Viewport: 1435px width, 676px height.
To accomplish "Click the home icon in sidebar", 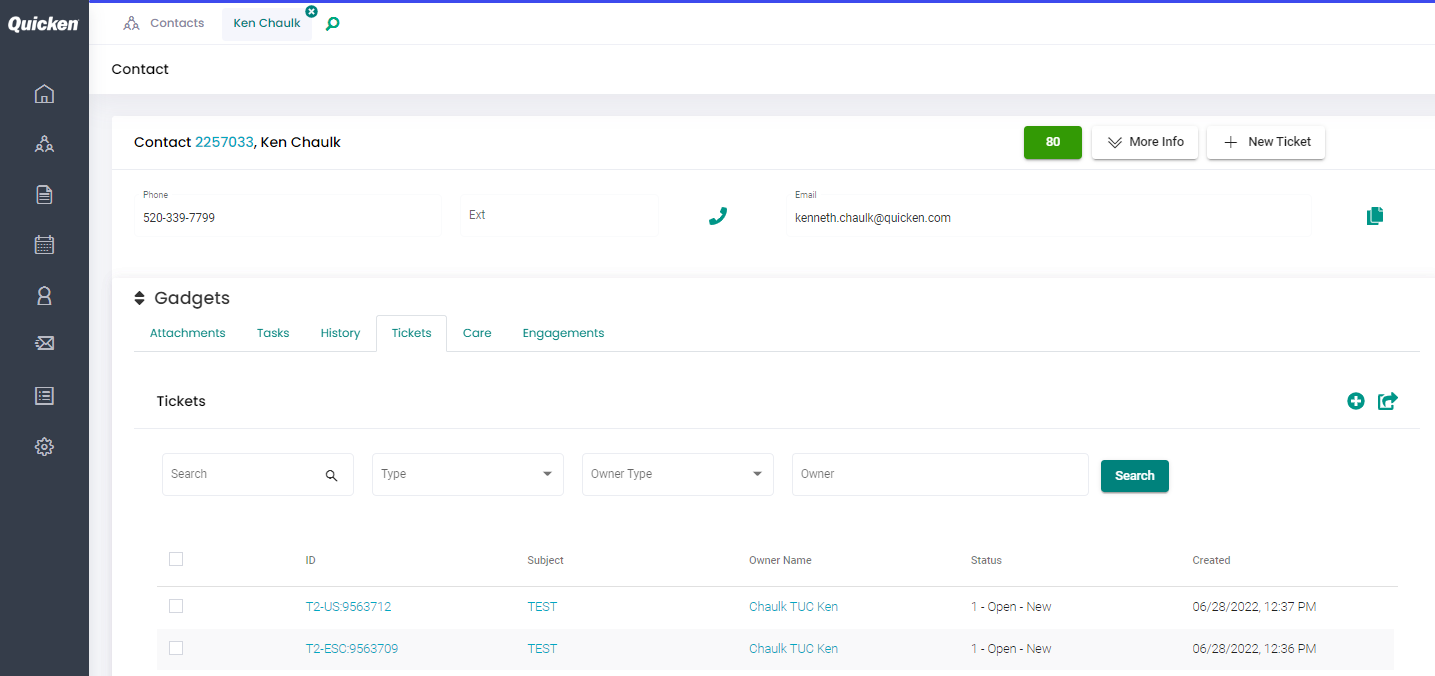I will [x=44, y=94].
